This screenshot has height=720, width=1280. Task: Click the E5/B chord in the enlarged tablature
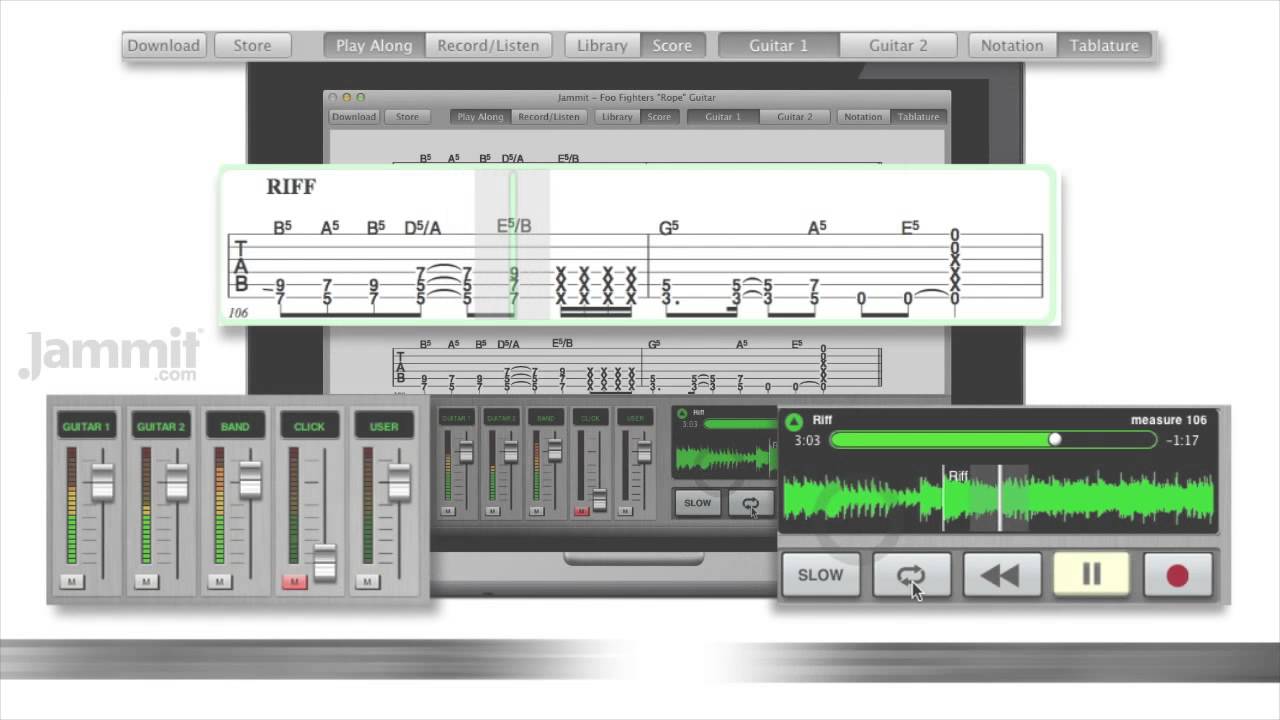514,227
